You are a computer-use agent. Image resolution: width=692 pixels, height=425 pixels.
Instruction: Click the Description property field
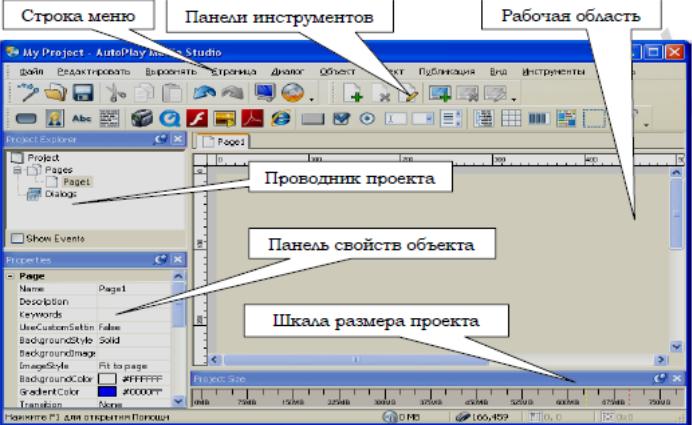134,302
